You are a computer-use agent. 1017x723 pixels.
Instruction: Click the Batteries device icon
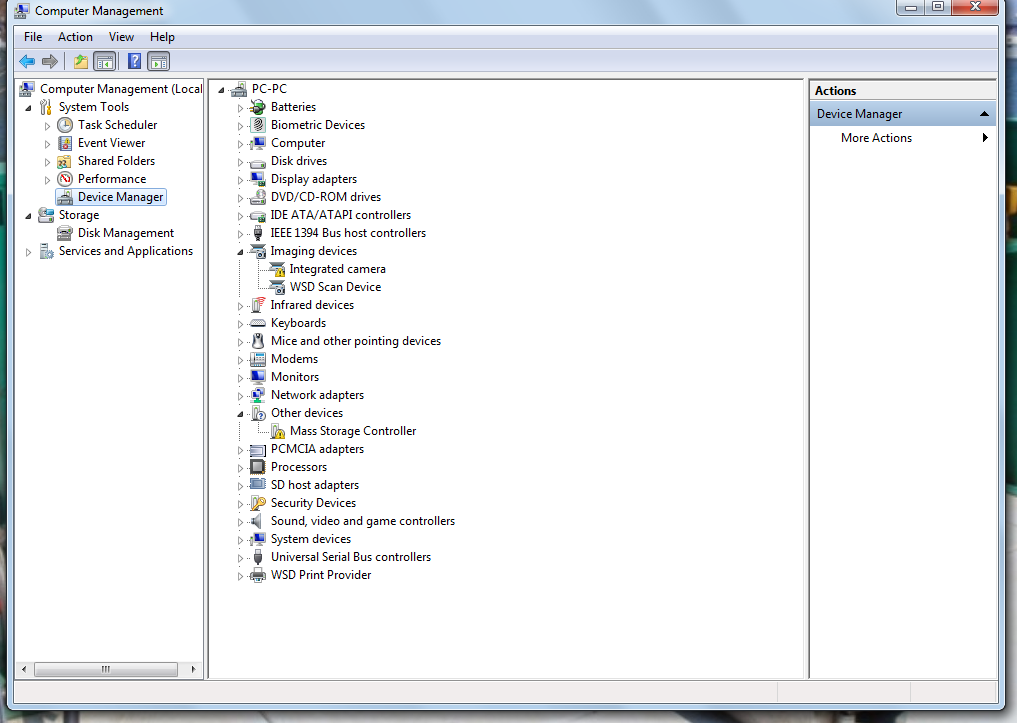258,107
